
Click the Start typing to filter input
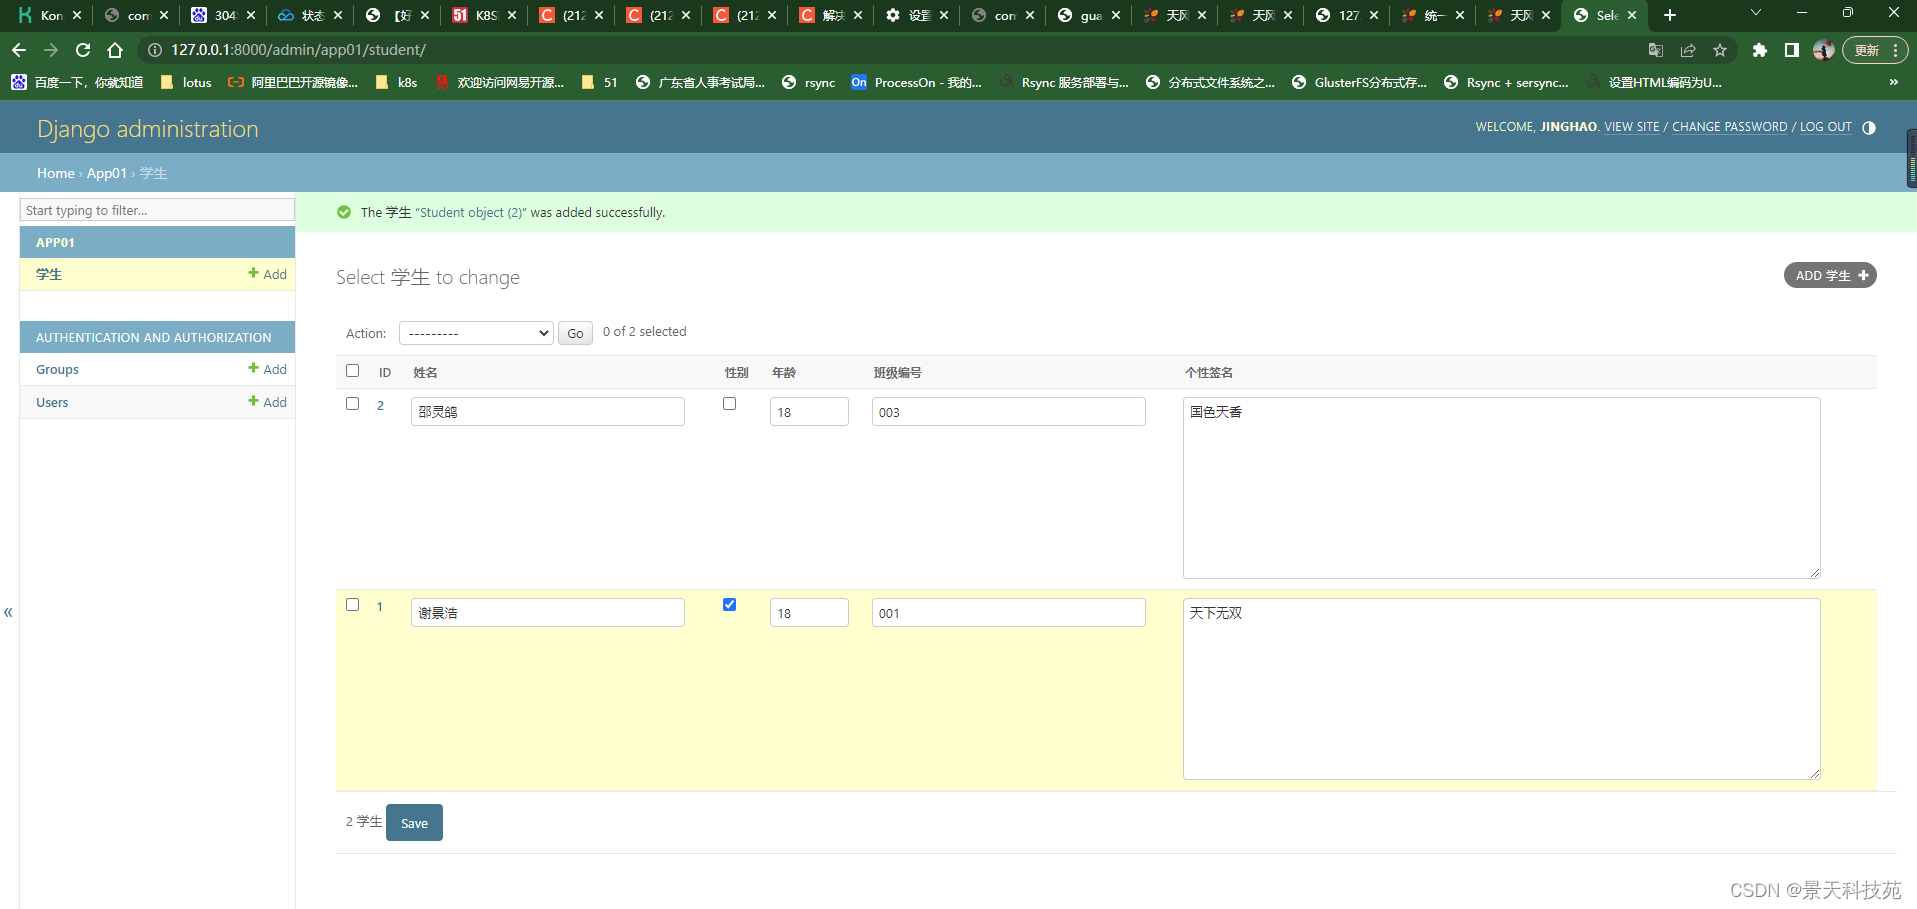click(157, 210)
